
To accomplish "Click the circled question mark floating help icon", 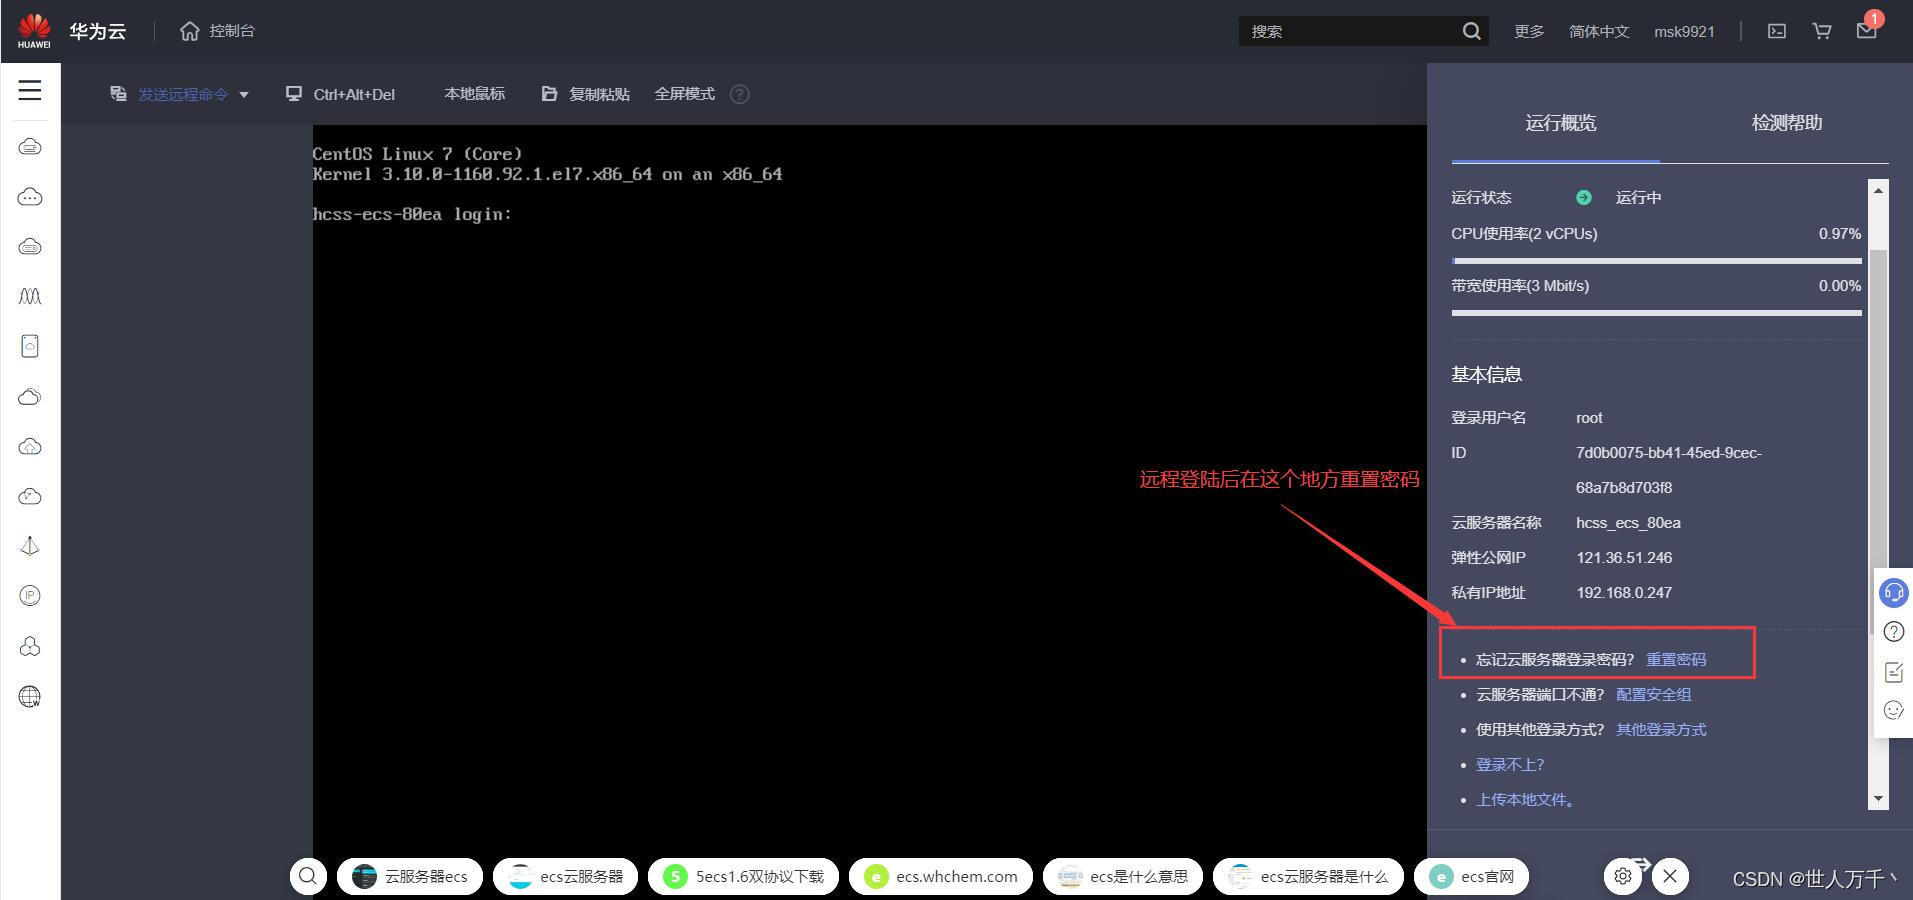I will click(x=1894, y=632).
